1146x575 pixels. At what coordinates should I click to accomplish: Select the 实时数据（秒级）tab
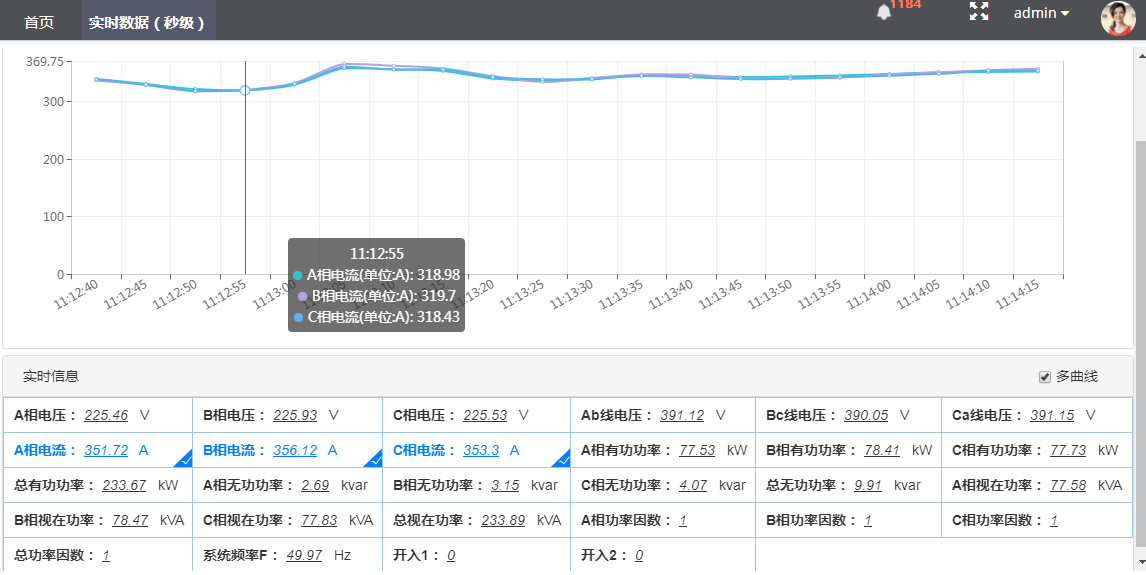click(x=147, y=22)
